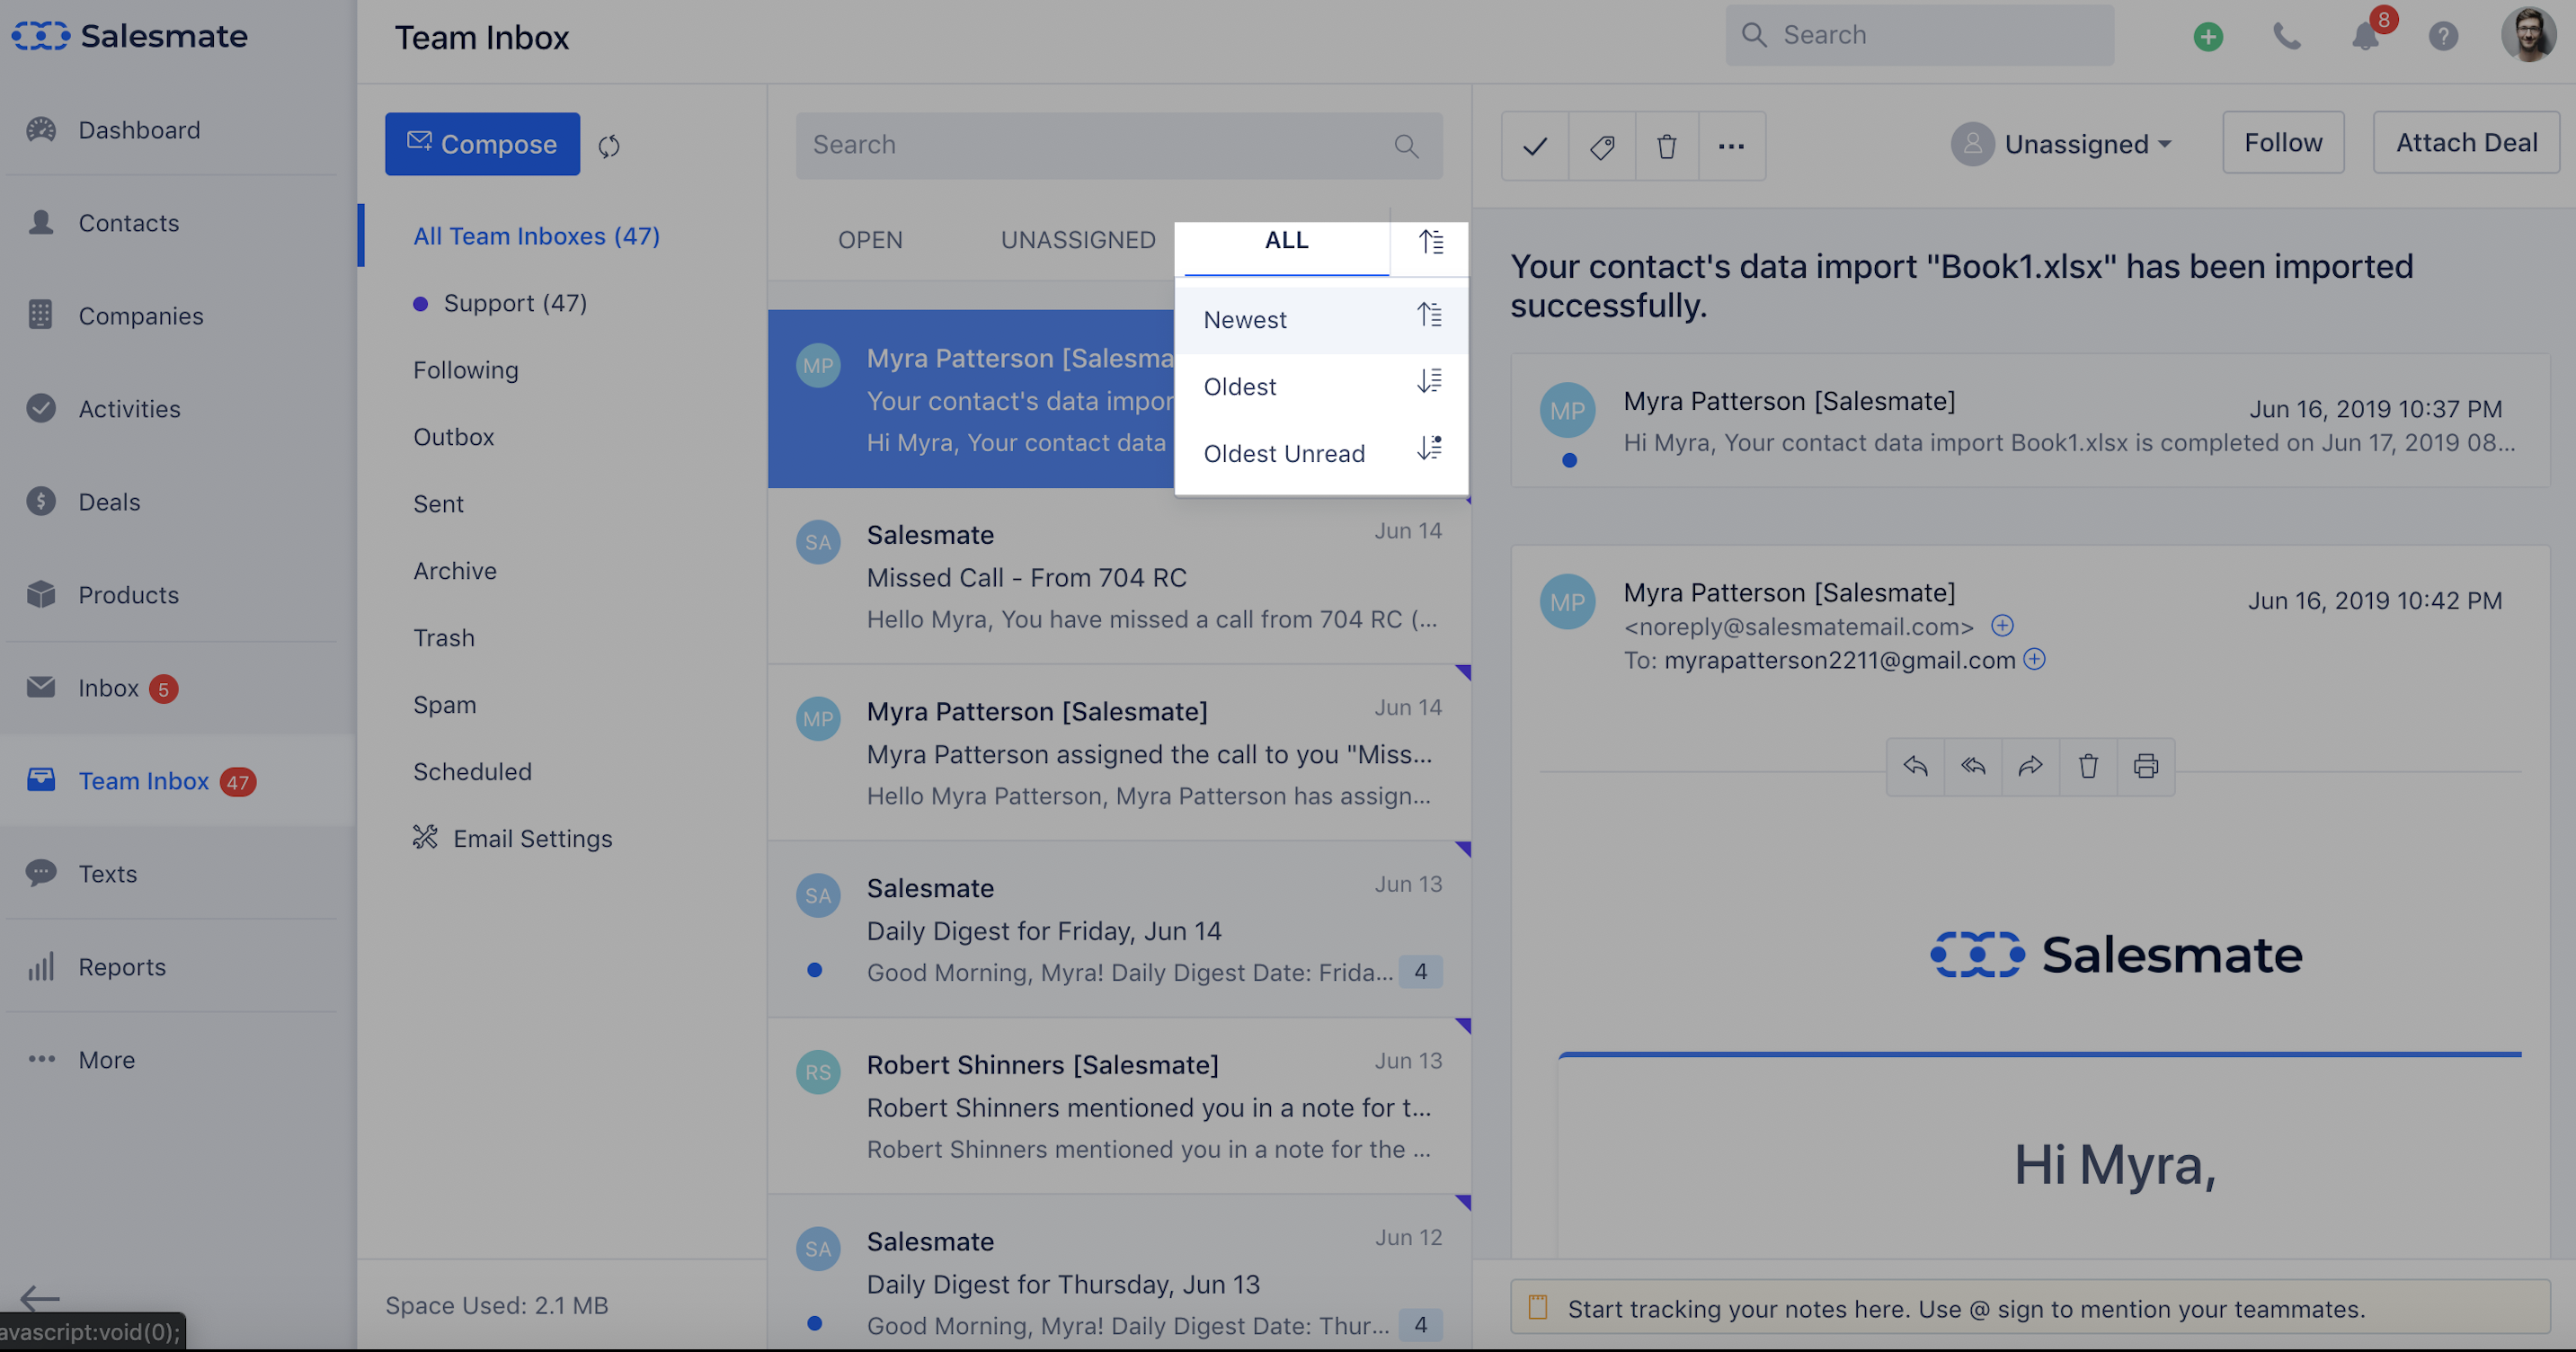Click the Compose button
2576x1352 pixels.
[482, 144]
